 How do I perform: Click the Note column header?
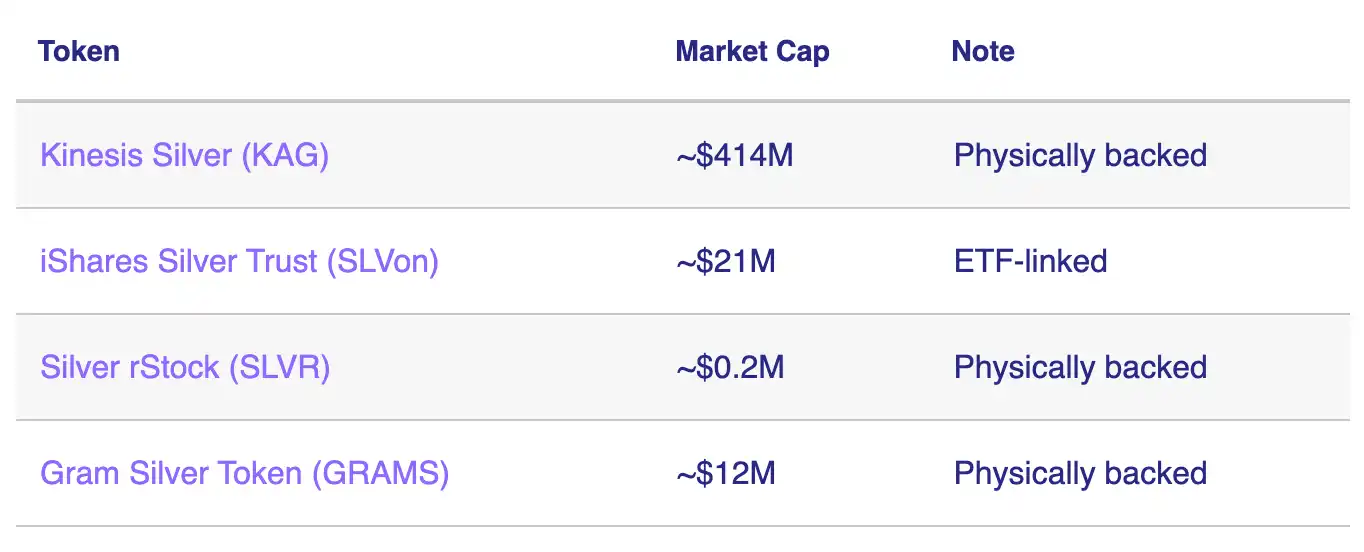(x=983, y=52)
